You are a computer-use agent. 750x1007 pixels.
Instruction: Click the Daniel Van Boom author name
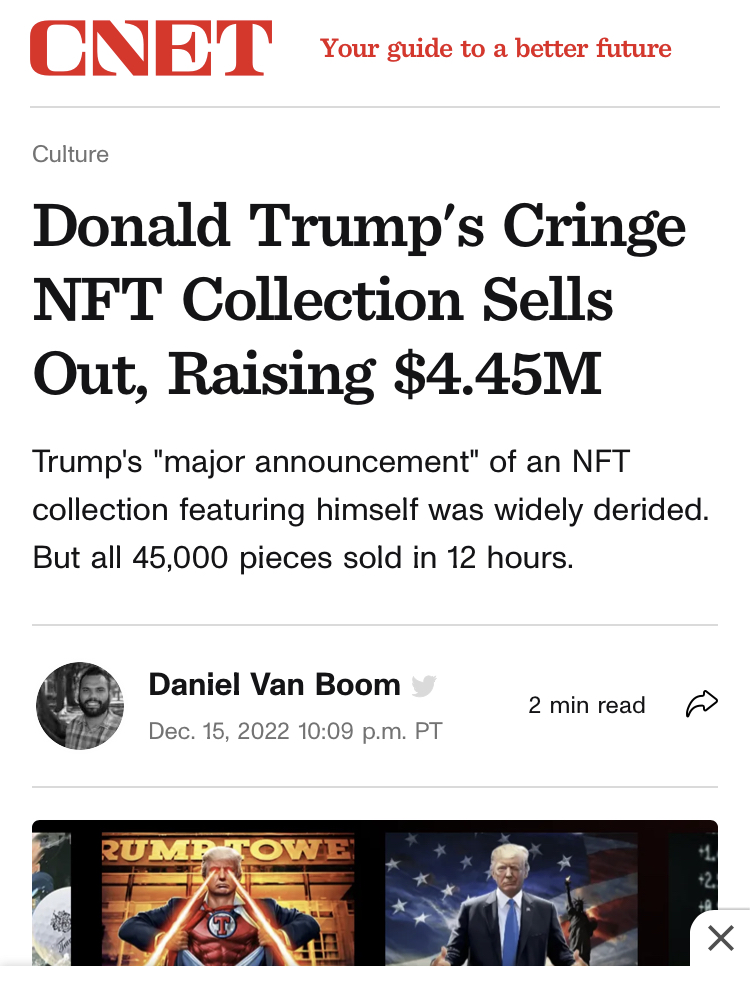click(x=274, y=685)
